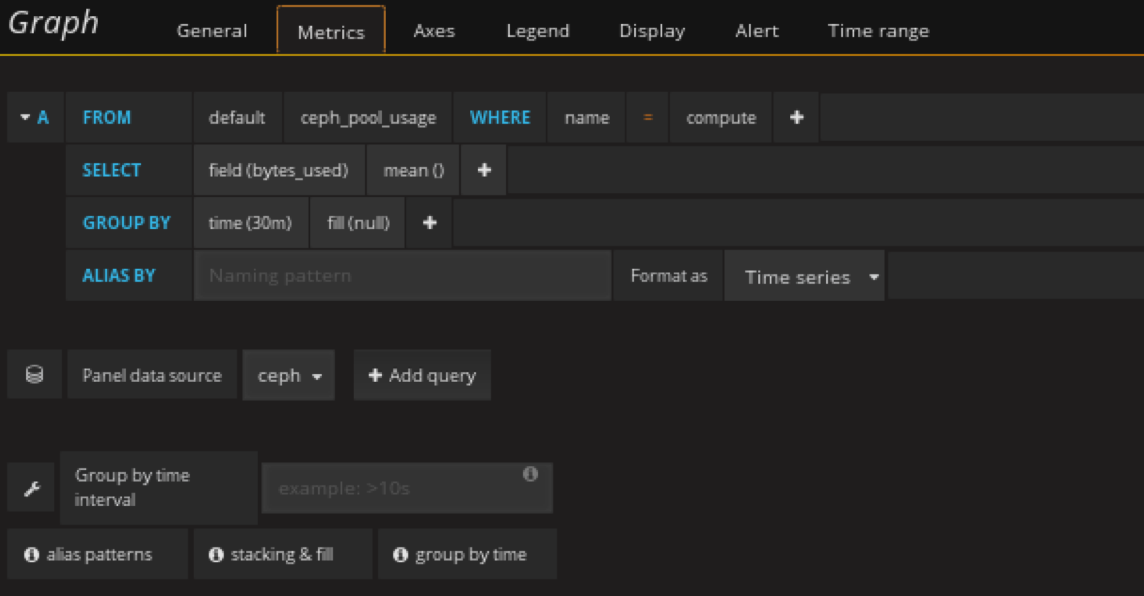Click the plus icon in GROUP BY row
This screenshot has width=1144, height=596.
pyautogui.click(x=429, y=223)
